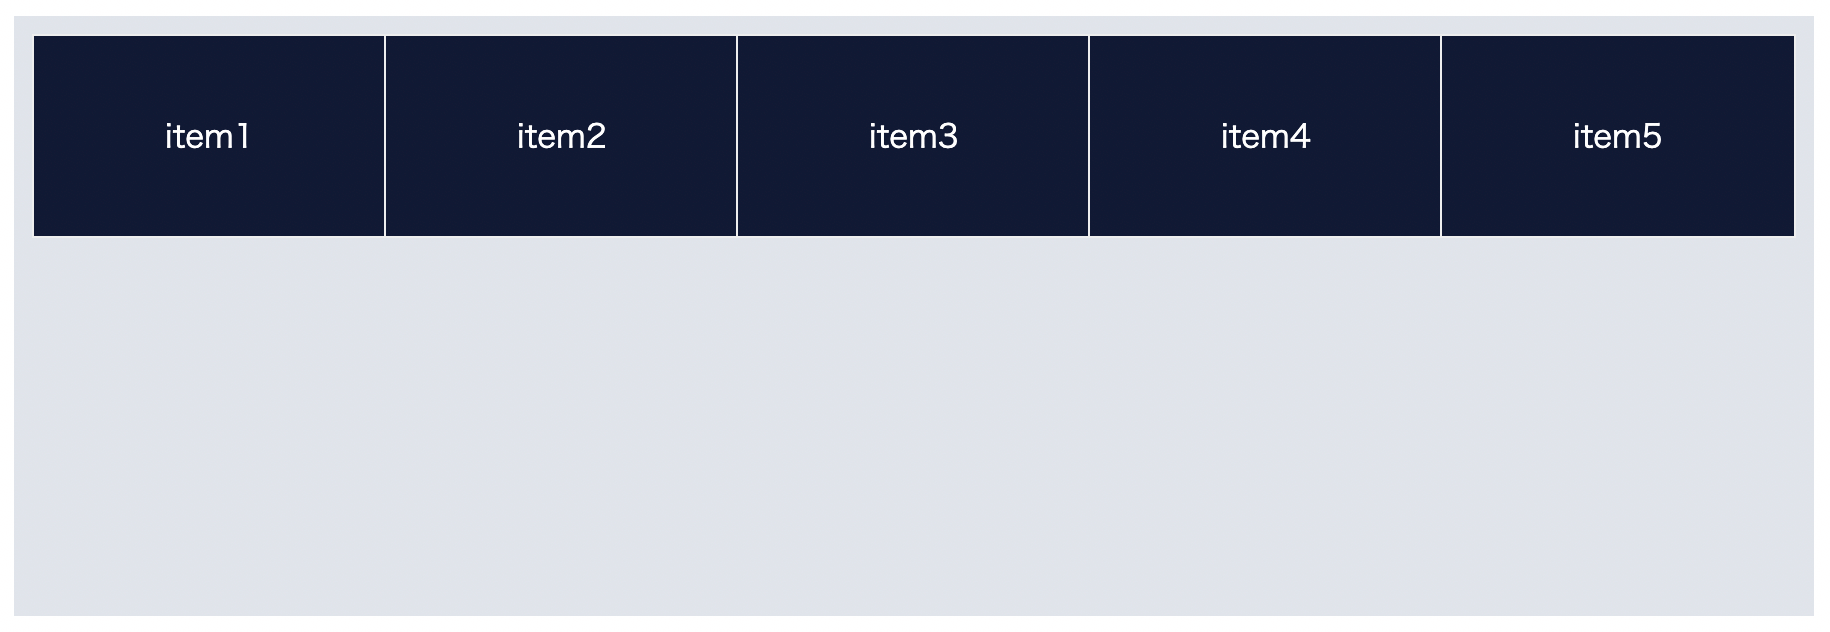
Task: Click the "item5" text label
Action: (1617, 136)
